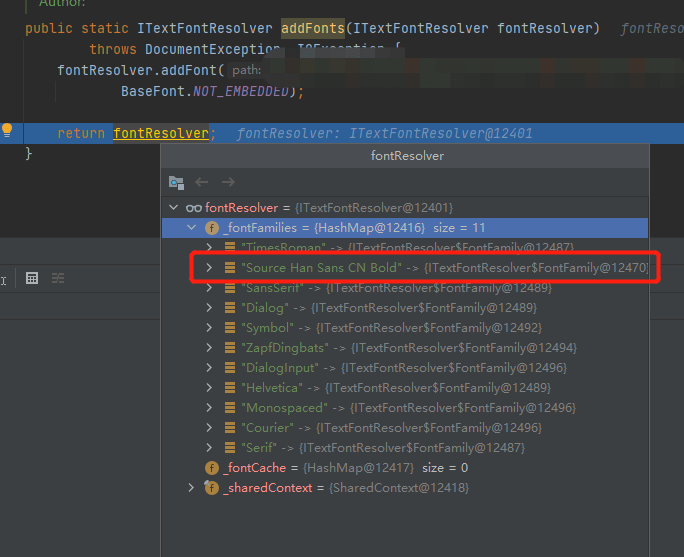The height and width of the screenshot is (557, 684).
Task: Select the "Courier" FontFamily@12496 row
Action: pyautogui.click(x=404, y=428)
